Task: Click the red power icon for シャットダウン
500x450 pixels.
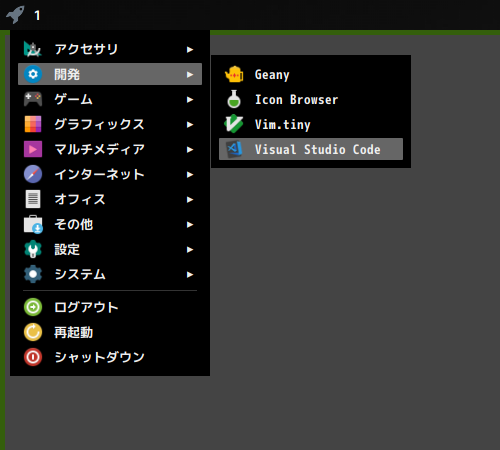Action: pos(33,357)
